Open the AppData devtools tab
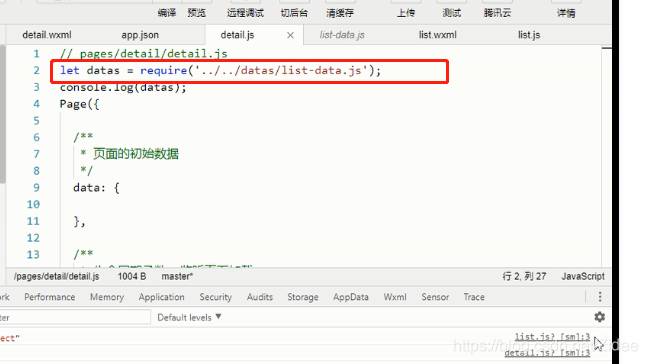The height and width of the screenshot is (364, 648). (x=350, y=297)
